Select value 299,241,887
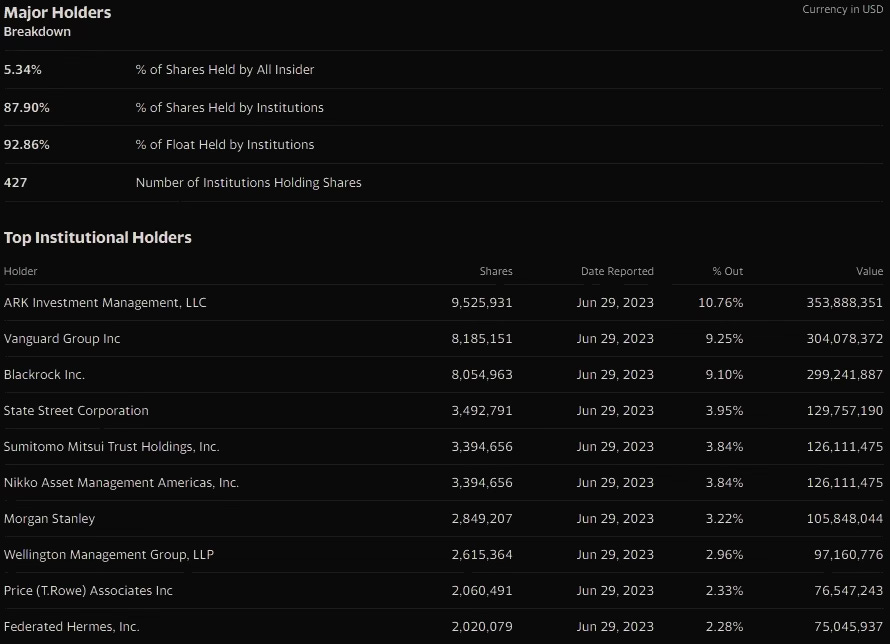 pyautogui.click(x=845, y=375)
